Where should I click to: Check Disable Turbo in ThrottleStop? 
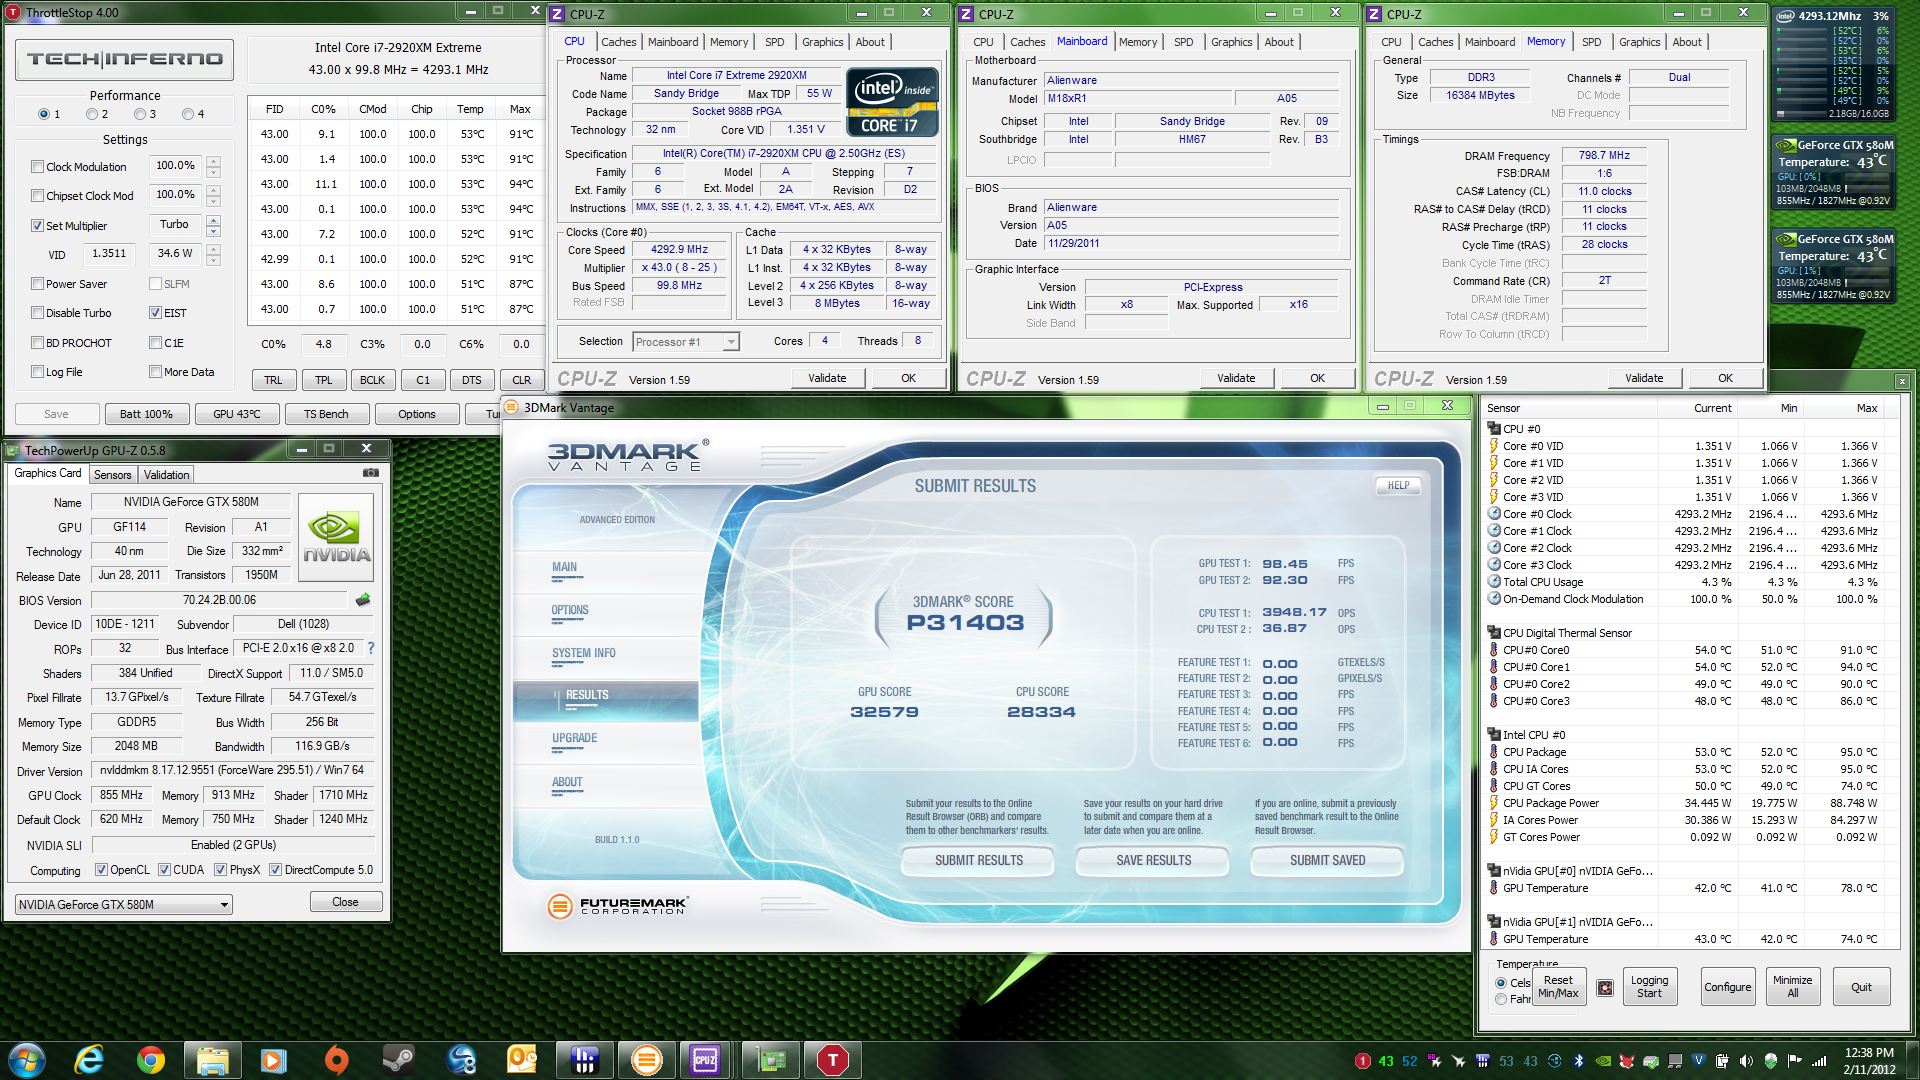tap(37, 313)
